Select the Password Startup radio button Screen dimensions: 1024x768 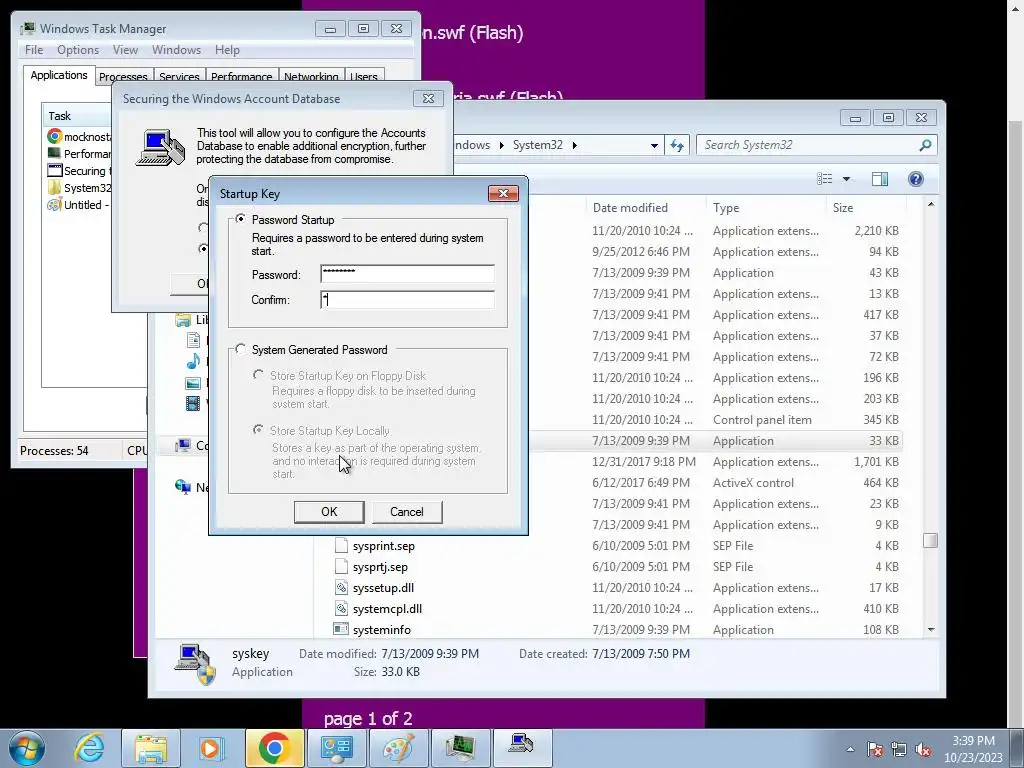240,219
